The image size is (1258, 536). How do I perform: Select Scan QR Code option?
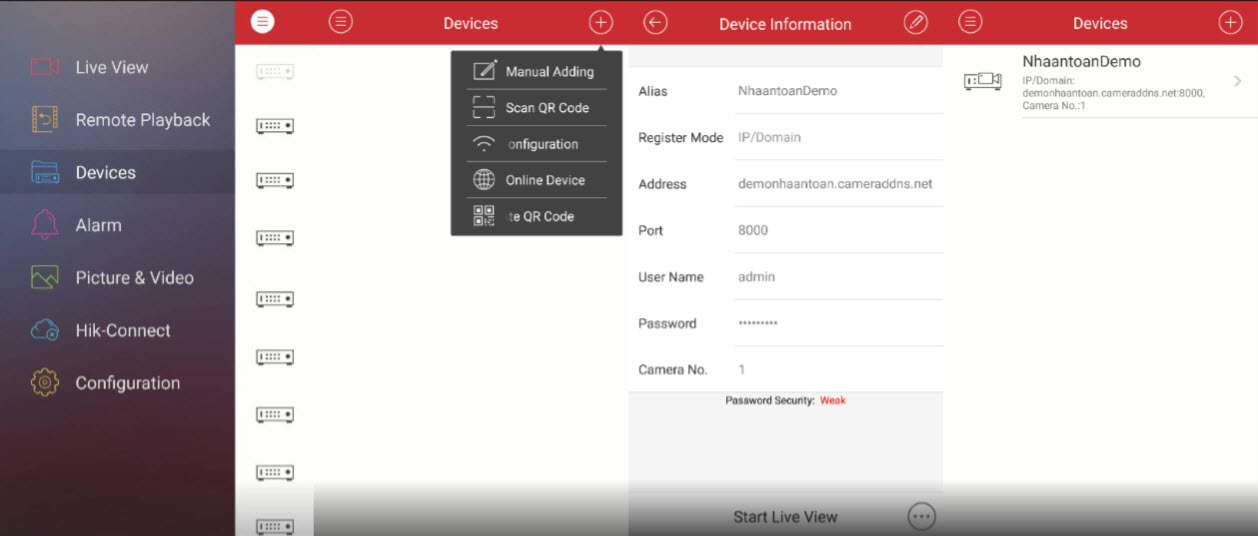546,108
